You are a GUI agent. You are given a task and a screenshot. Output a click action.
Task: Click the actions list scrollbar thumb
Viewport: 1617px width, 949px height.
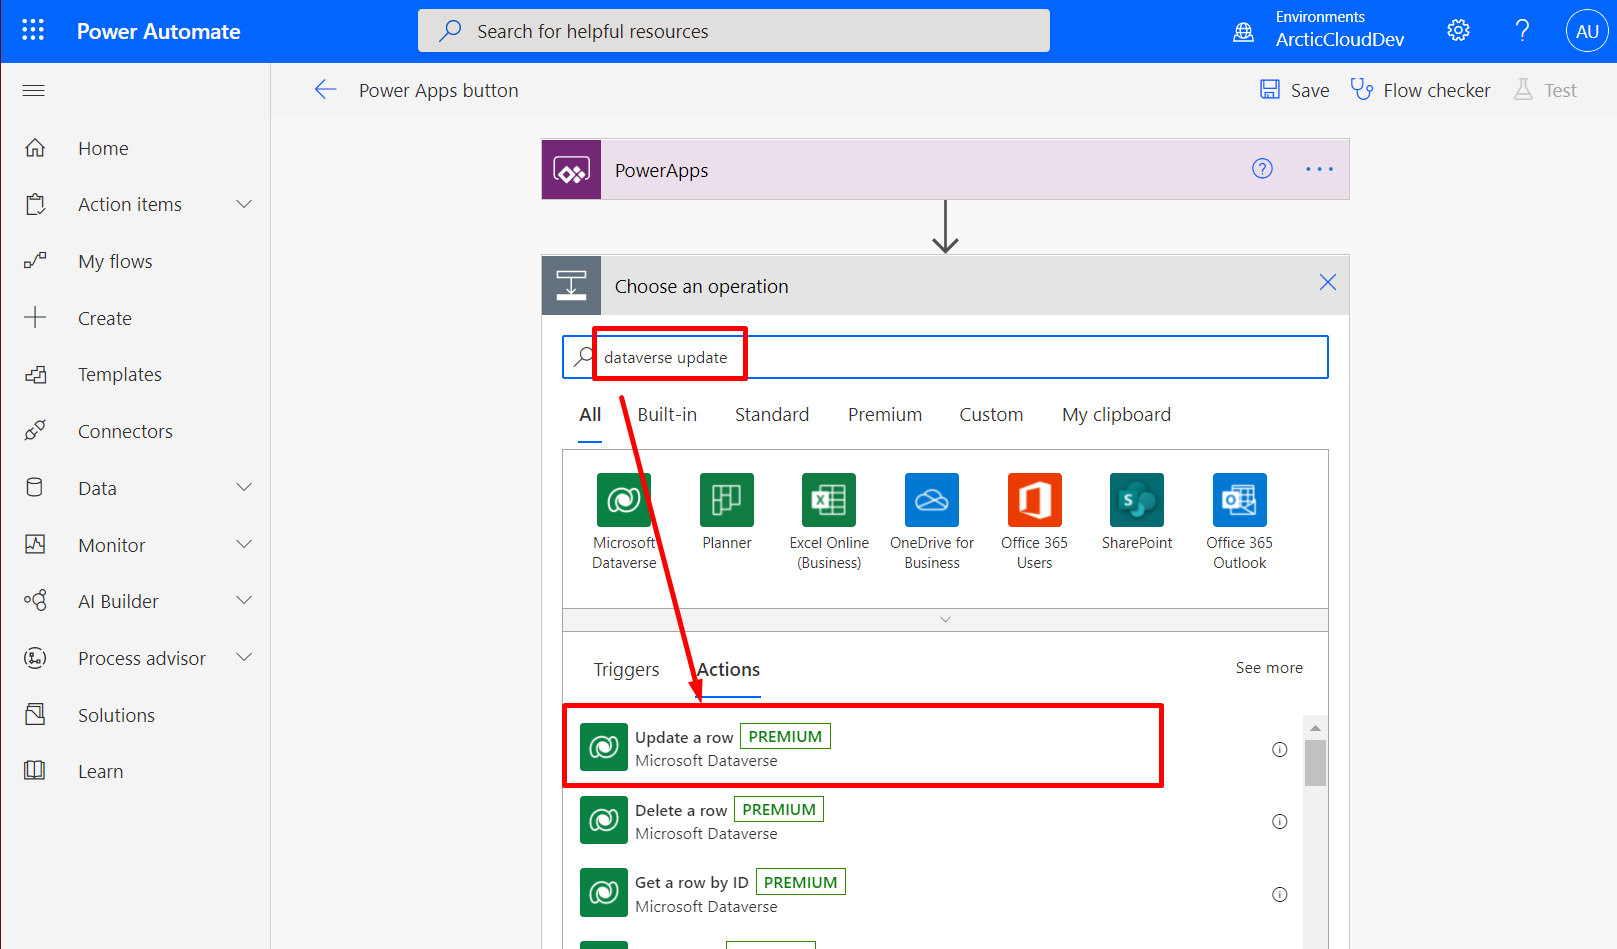click(x=1315, y=763)
